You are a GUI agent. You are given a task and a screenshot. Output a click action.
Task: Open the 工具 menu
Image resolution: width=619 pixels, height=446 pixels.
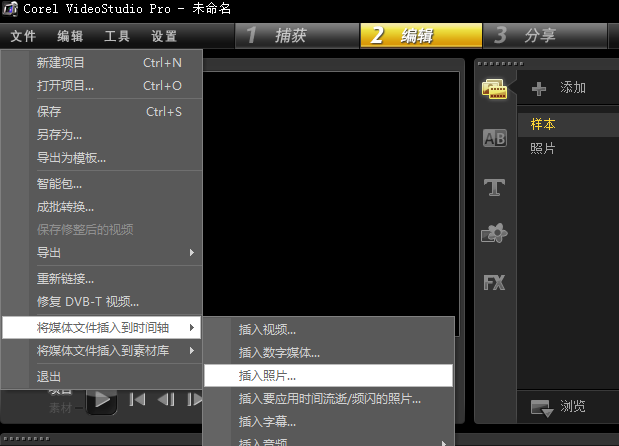pos(117,36)
